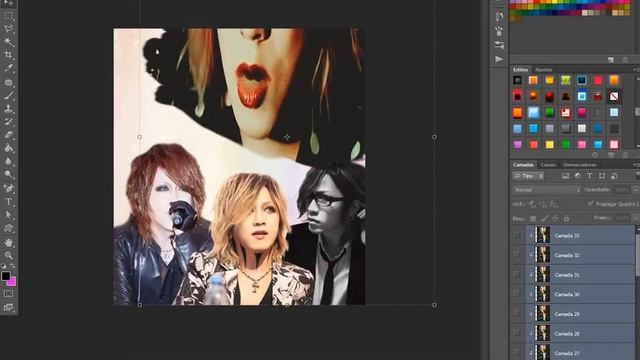This screenshot has width=640, height=360.
Task: Select the Crop tool
Action: [8, 55]
